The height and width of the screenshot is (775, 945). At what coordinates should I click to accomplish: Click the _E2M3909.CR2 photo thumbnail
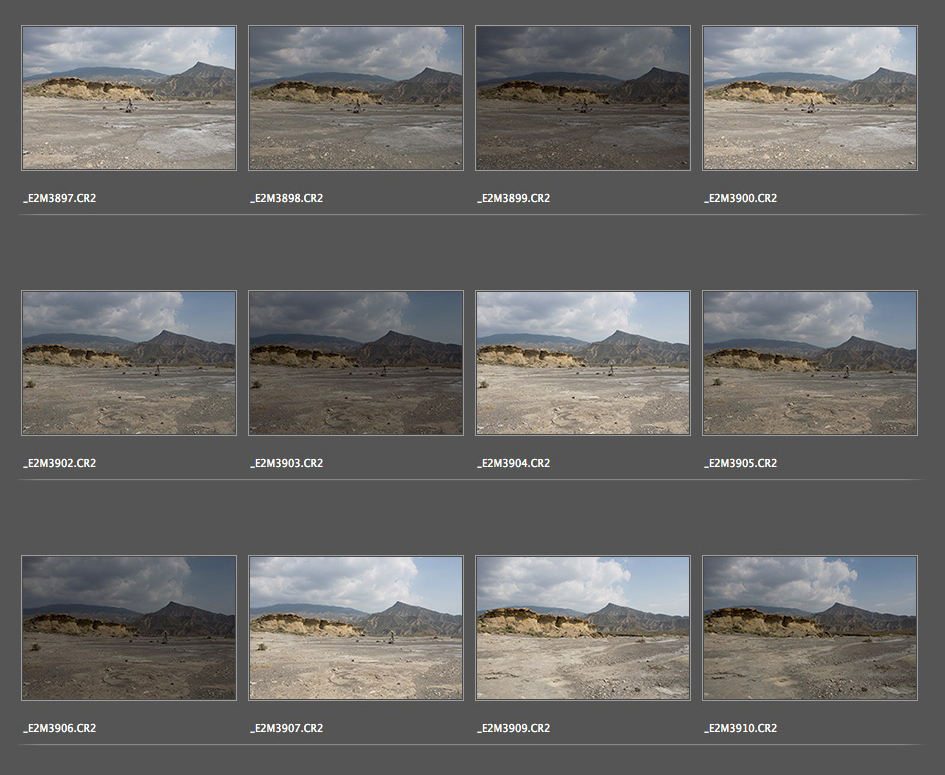coord(583,628)
